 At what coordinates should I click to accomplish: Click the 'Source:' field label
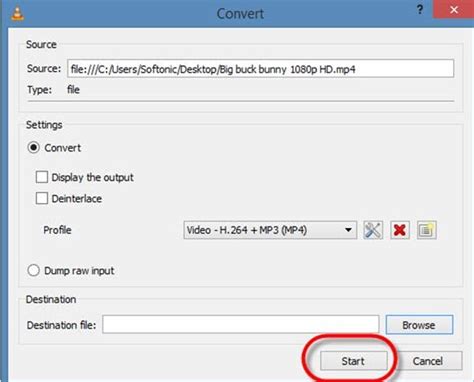pos(44,69)
